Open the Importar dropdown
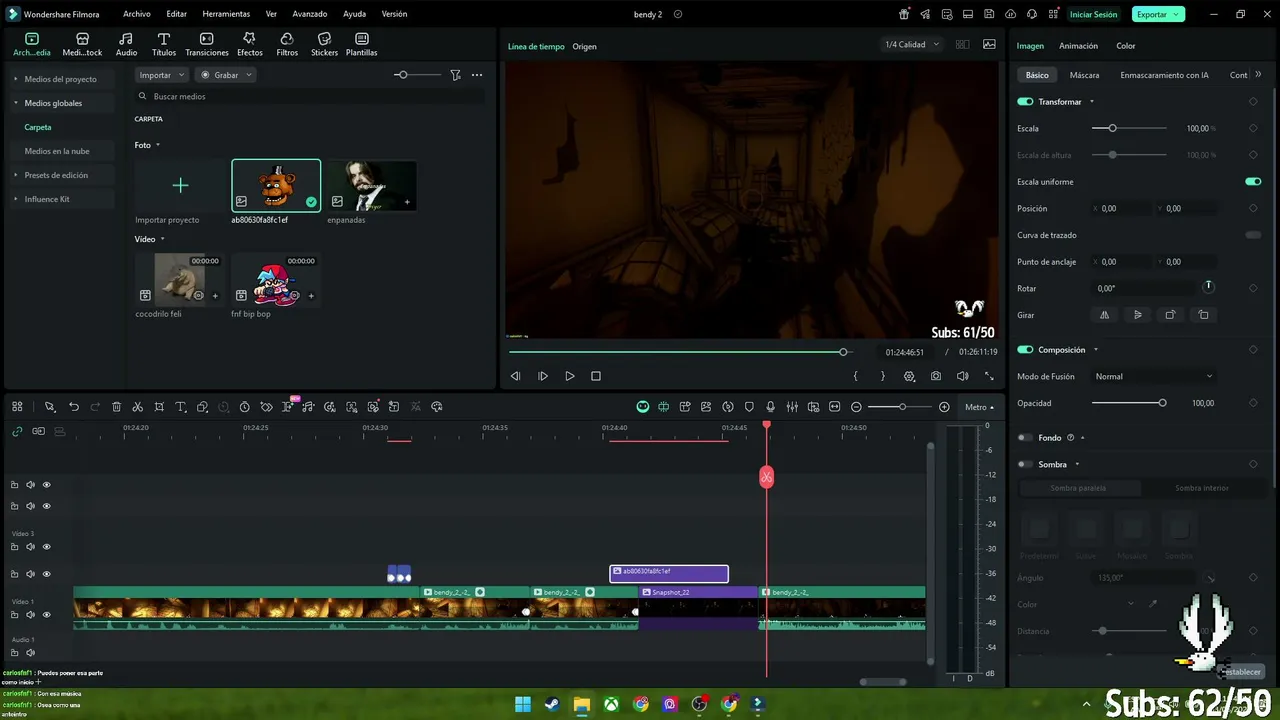This screenshot has width=1280, height=720. tap(162, 75)
